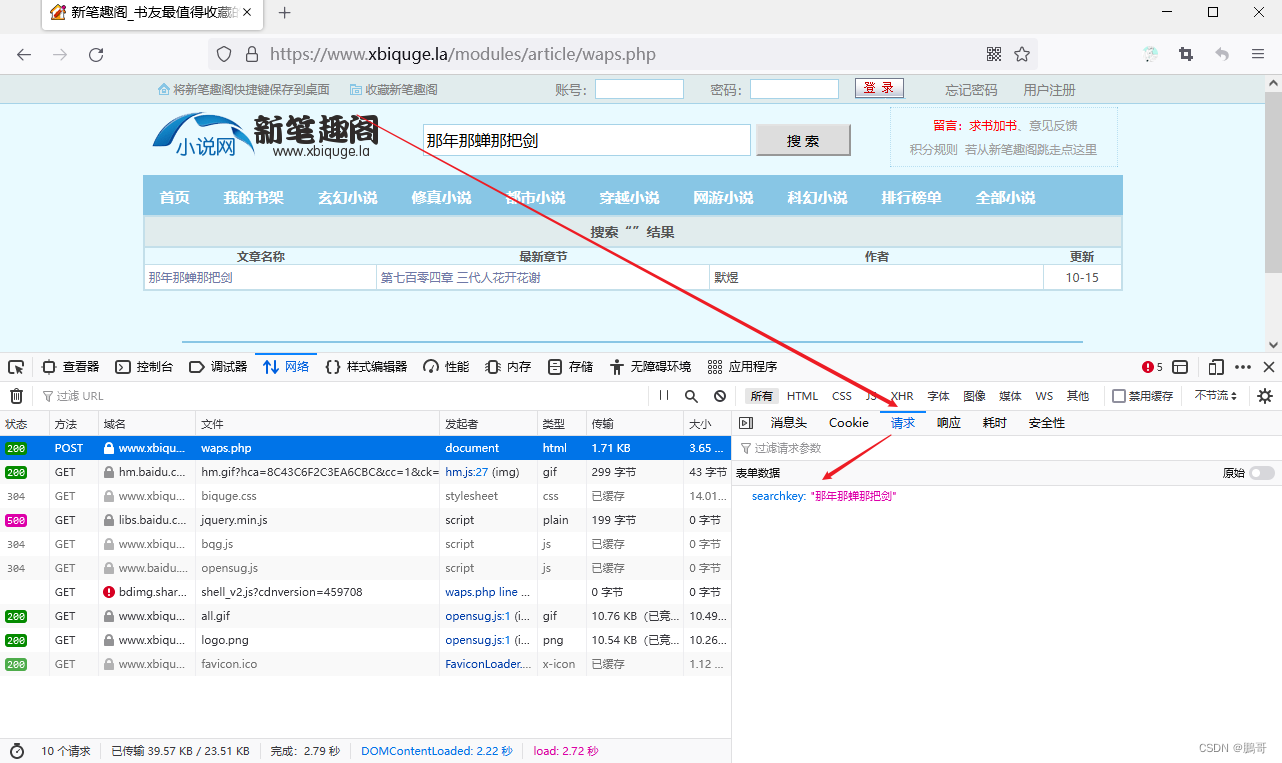Screen dimensions: 1282x763
Task: Filter requests by 字体 type
Action: [938, 396]
